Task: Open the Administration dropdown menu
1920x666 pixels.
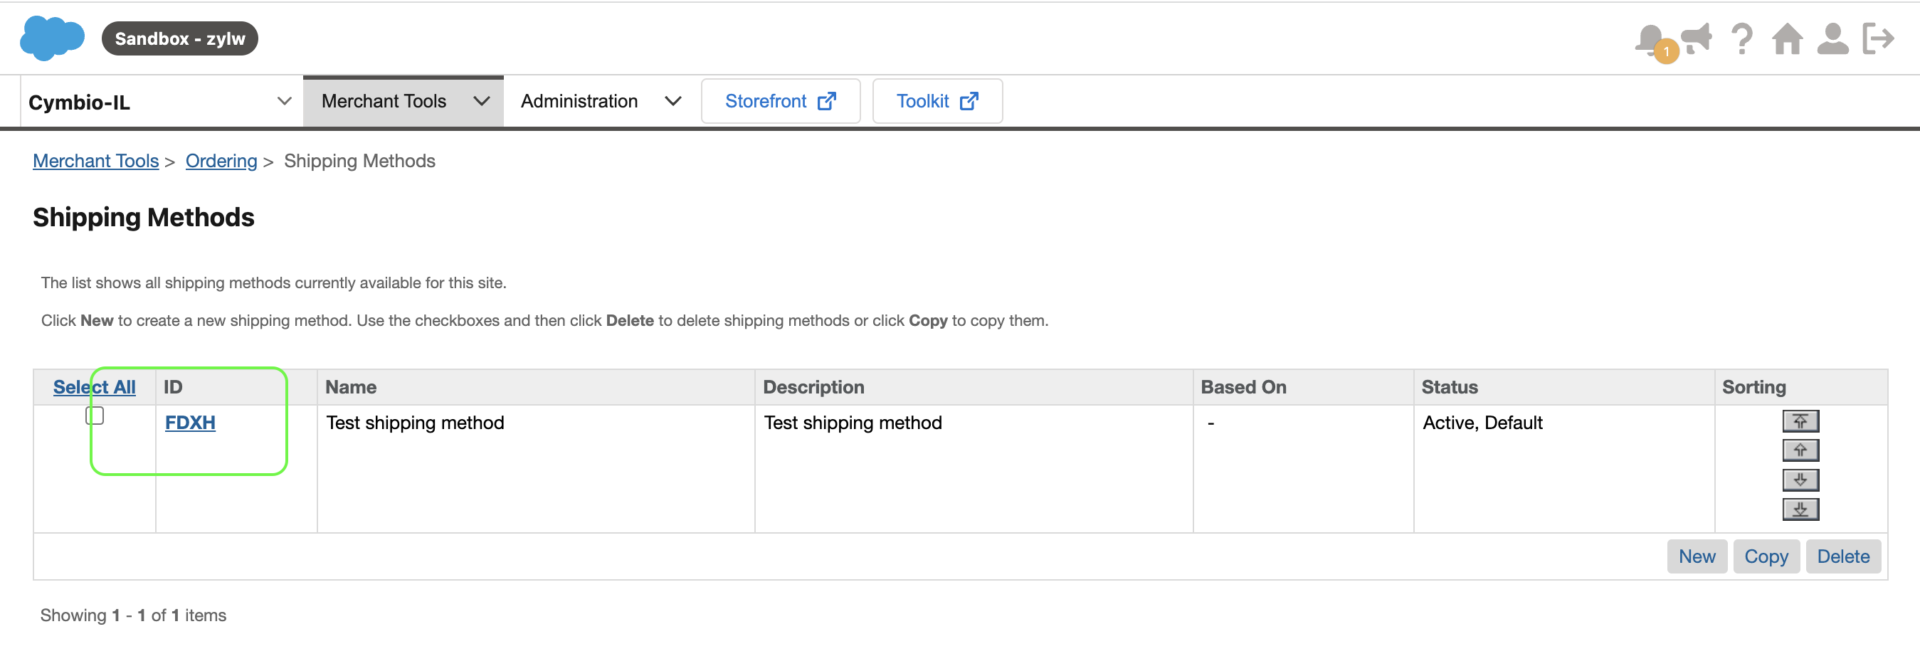Action: click(x=673, y=100)
